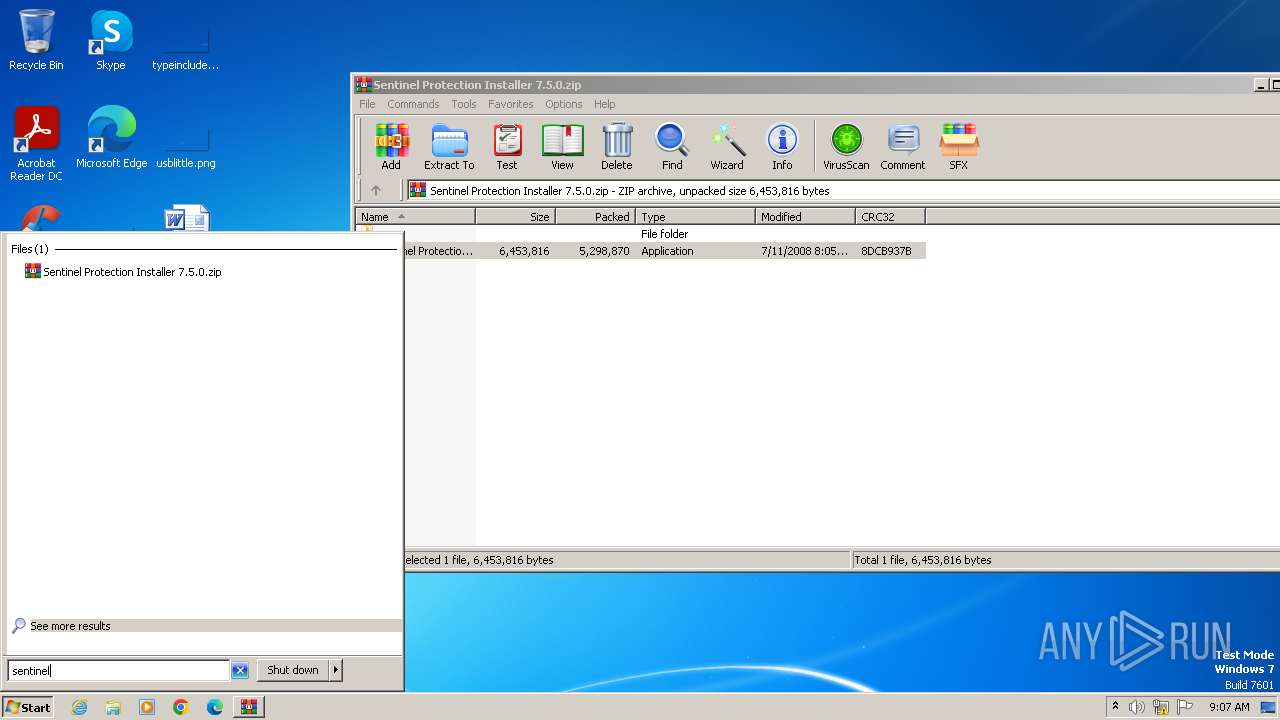Open the Find magnifier tool
This screenshot has width=1280, height=720.
tap(672, 146)
